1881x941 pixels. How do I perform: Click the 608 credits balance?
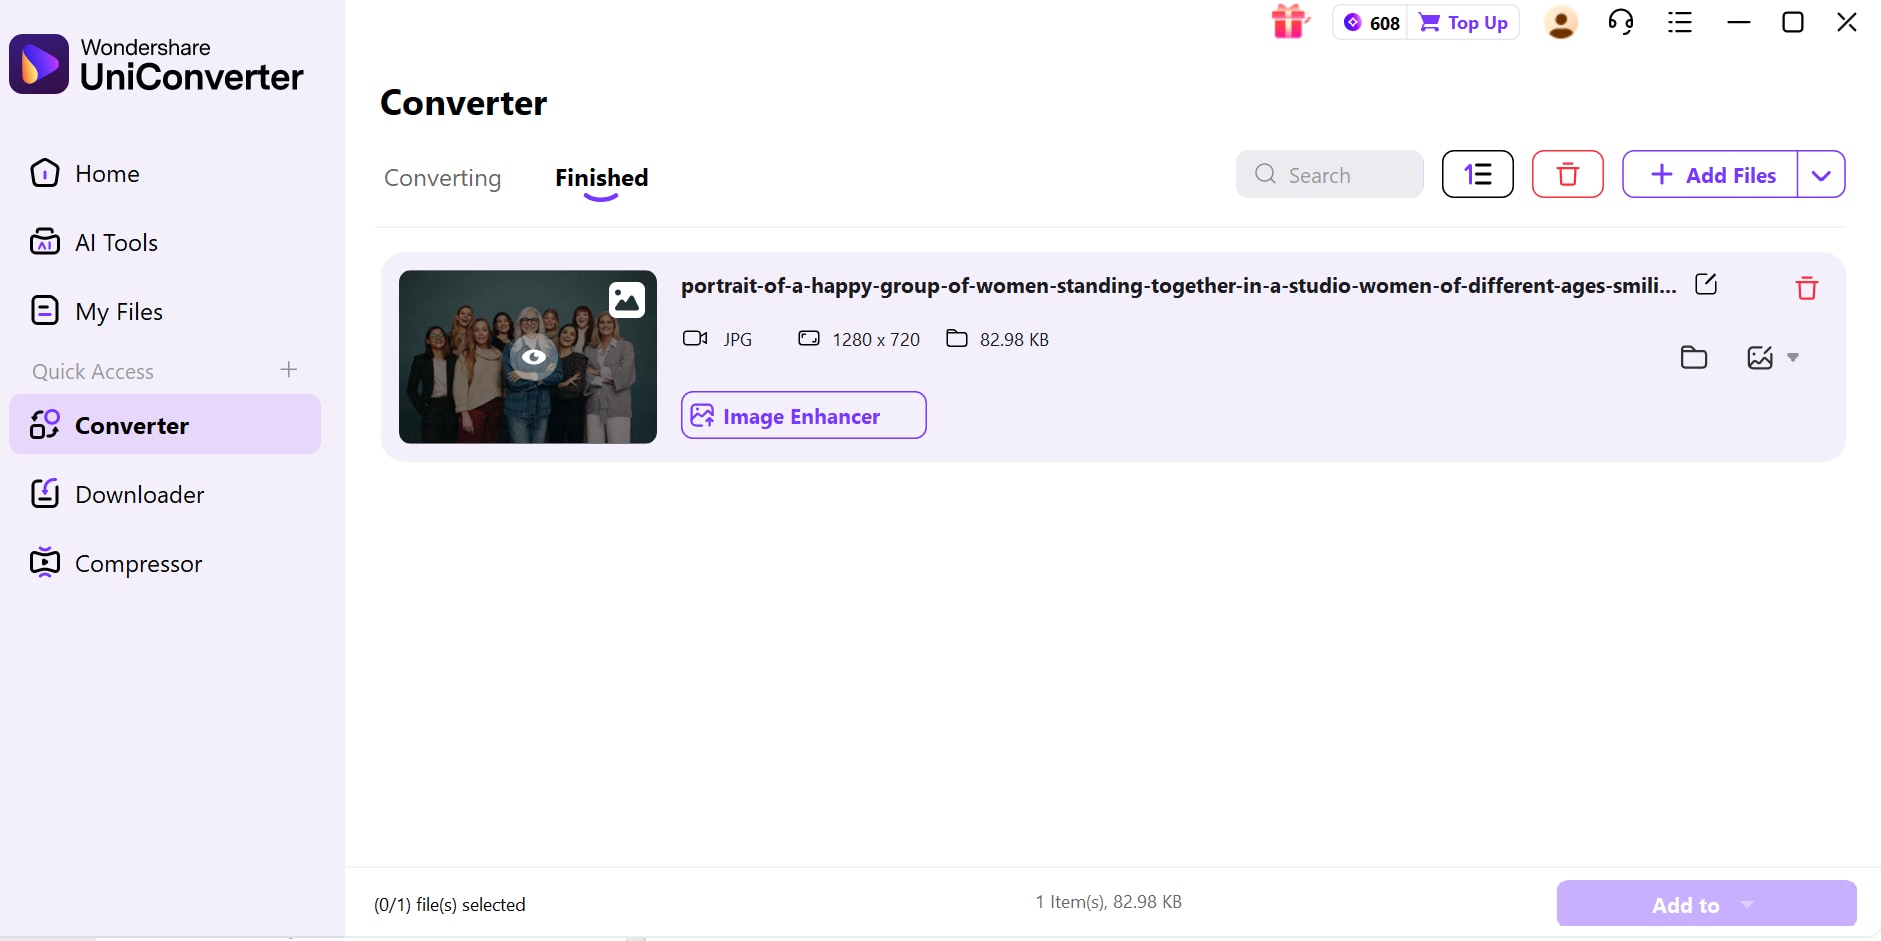tap(1371, 23)
